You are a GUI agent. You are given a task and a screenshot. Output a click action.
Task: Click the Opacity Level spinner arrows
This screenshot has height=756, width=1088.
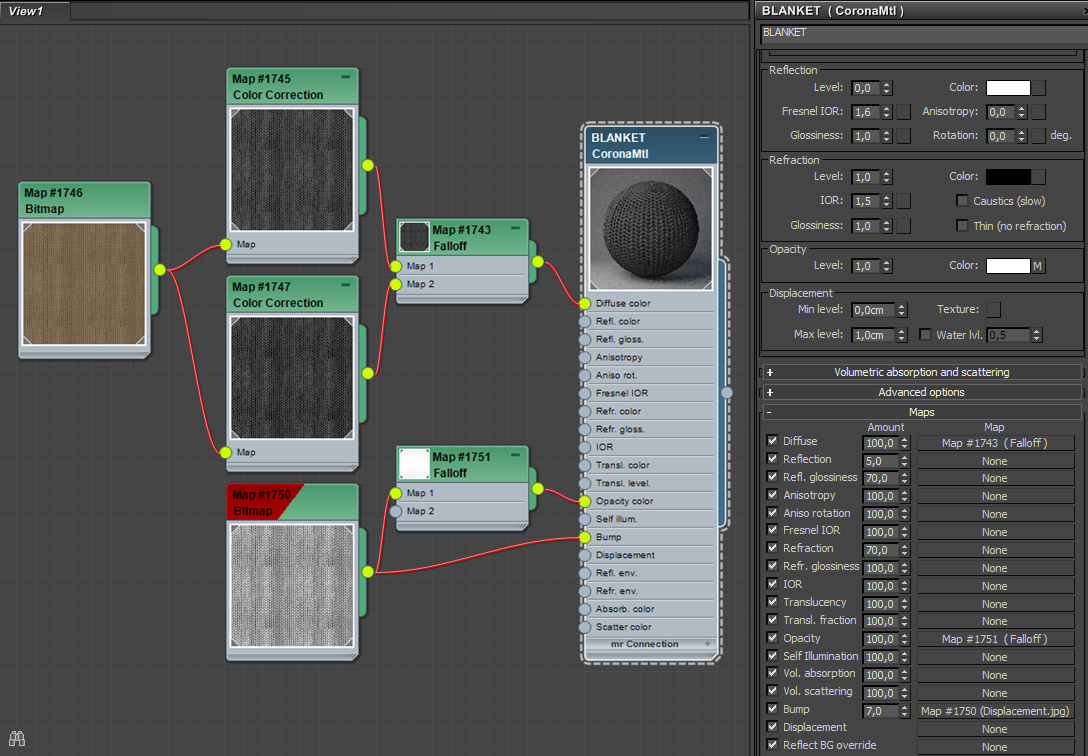point(887,266)
